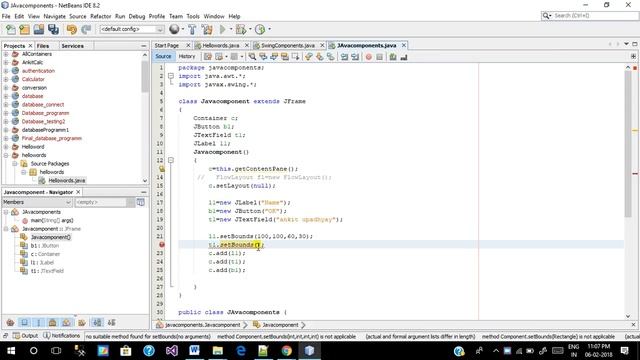This screenshot has height=360, width=640.
Task: Toggle Show Inner Classes in Navigator
Action: tap(67, 322)
